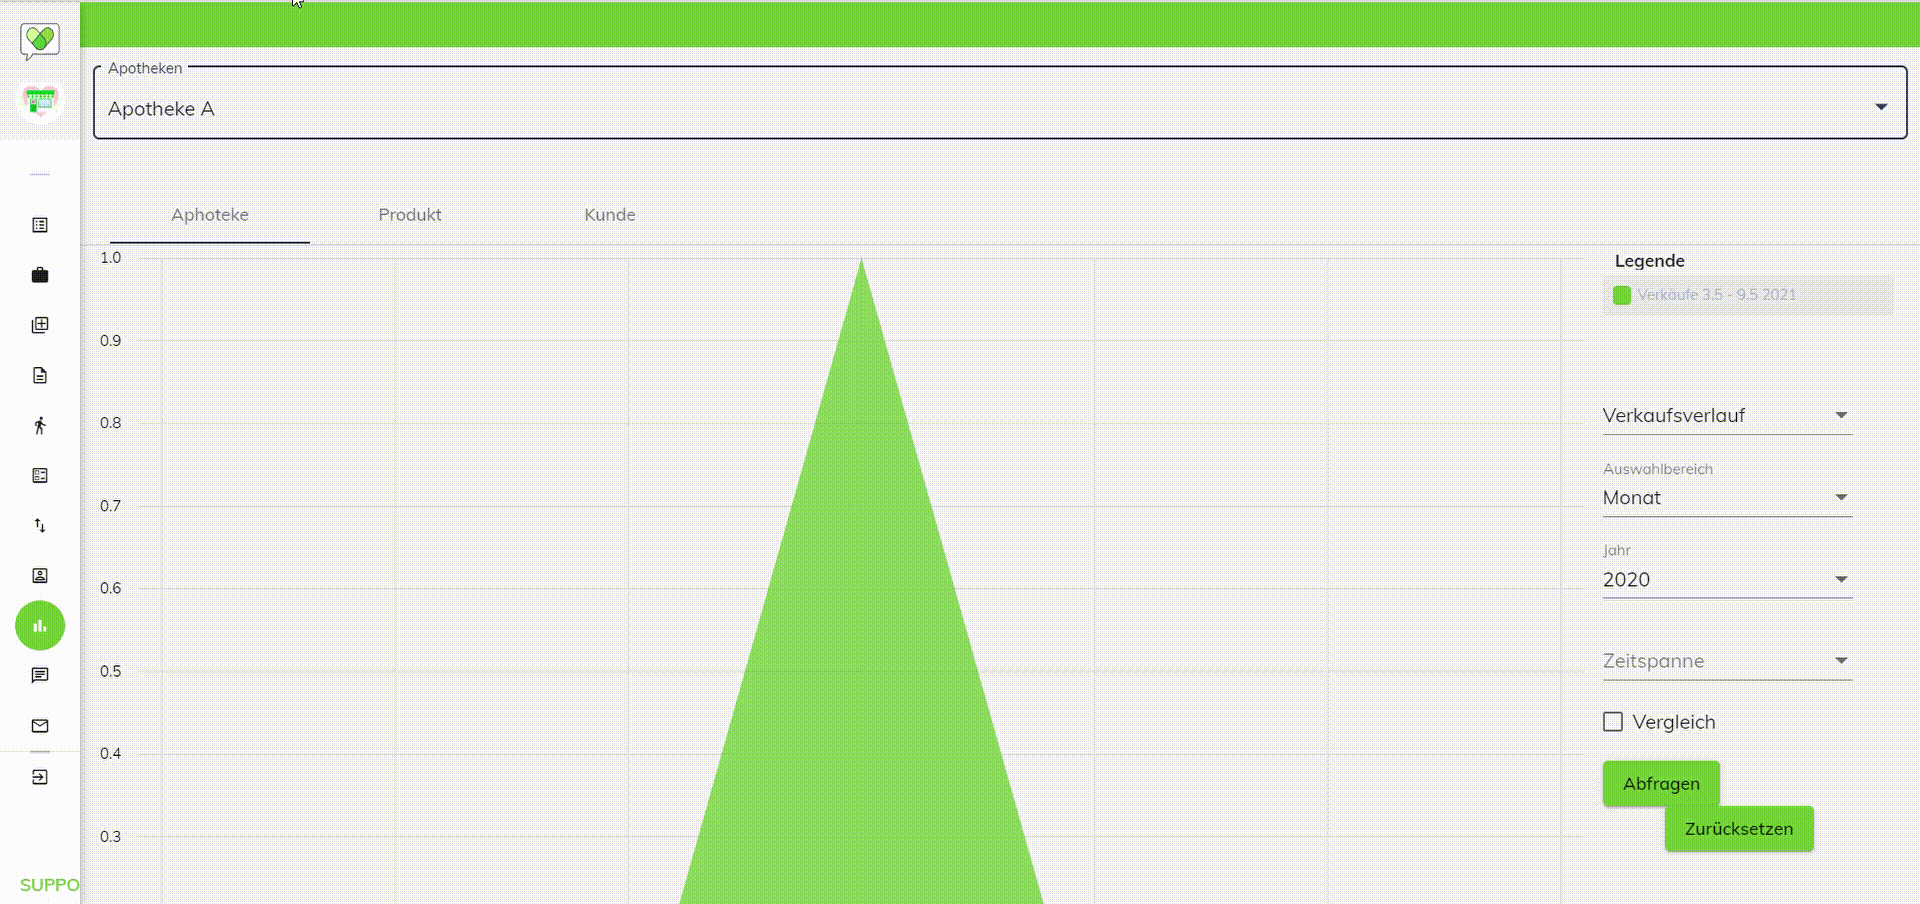Click the 0.5 y-axis label
Screen dimensions: 1920x904
coord(110,671)
